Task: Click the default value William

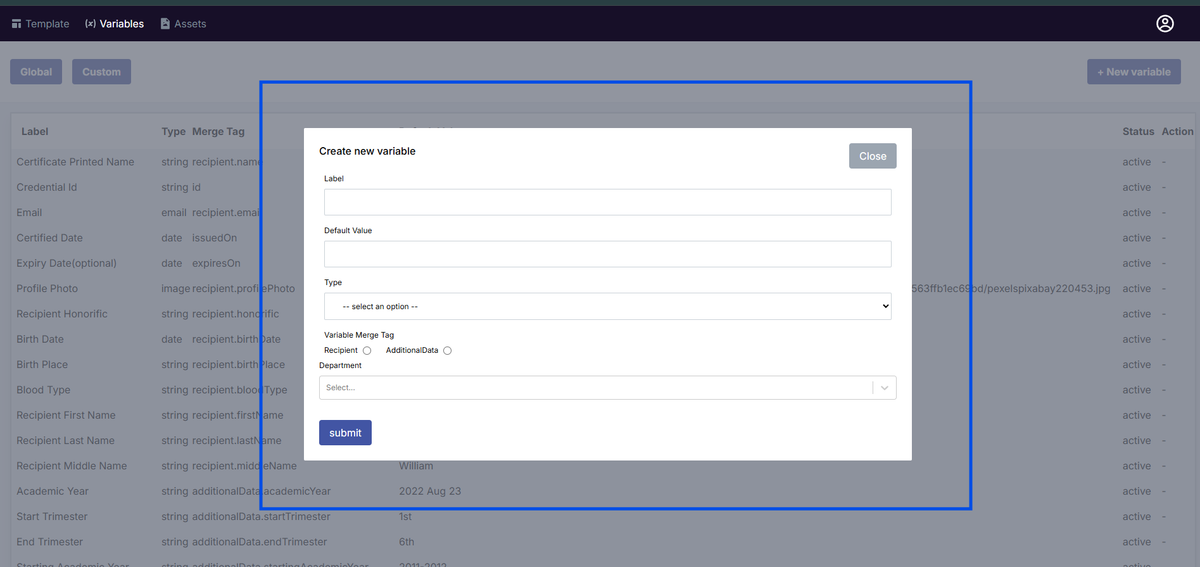Action: (x=416, y=466)
